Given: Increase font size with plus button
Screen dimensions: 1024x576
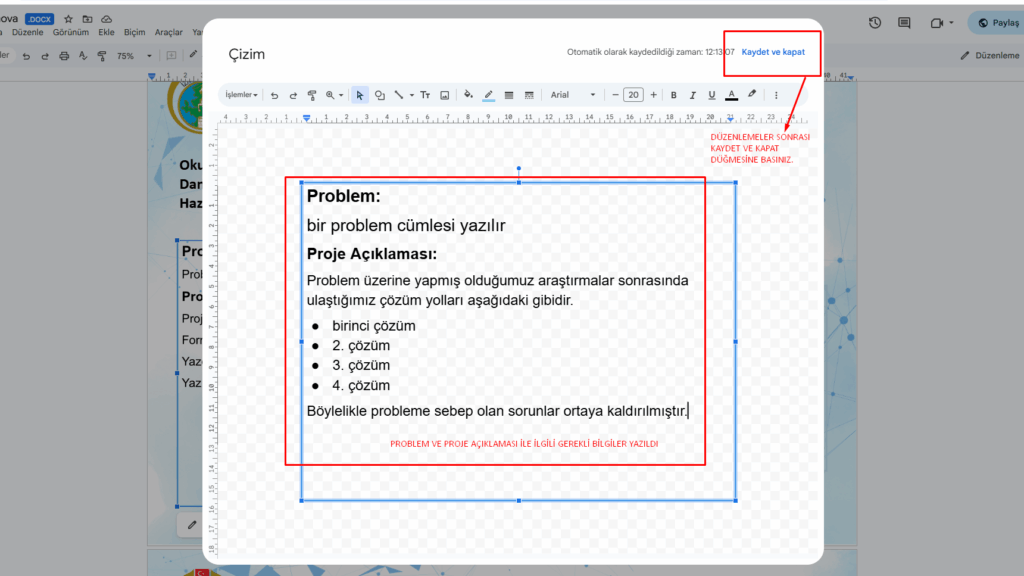Looking at the screenshot, I should pos(653,95).
